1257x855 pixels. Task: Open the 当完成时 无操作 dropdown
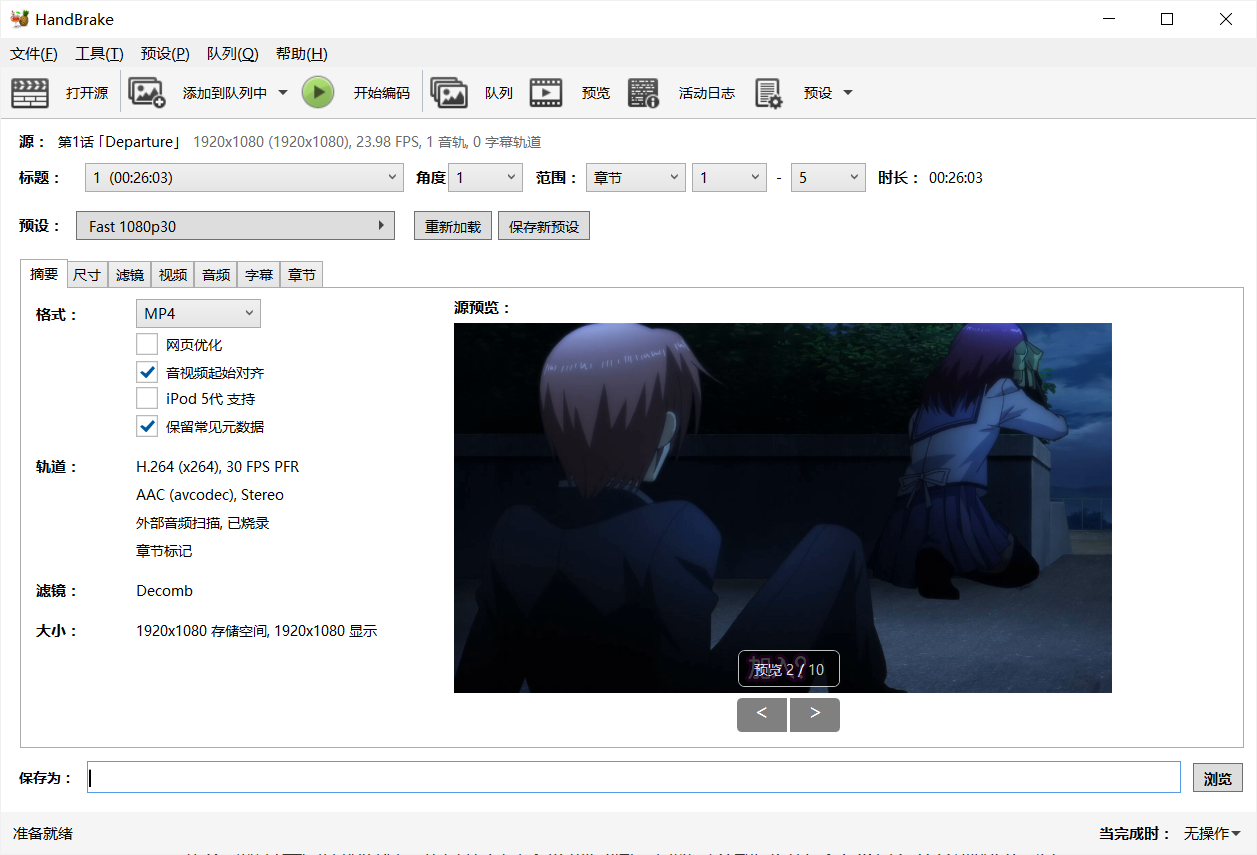(1212, 833)
